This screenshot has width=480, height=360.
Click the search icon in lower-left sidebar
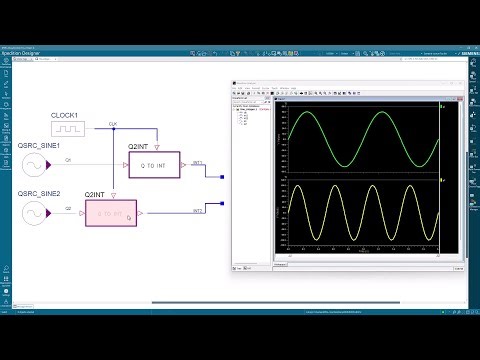click(x=6, y=269)
